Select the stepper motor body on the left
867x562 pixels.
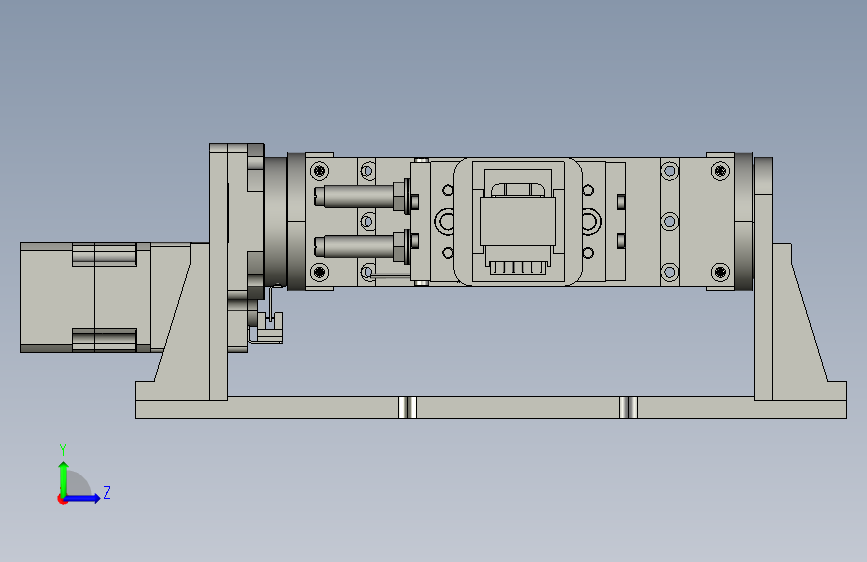pyautogui.click(x=85, y=297)
